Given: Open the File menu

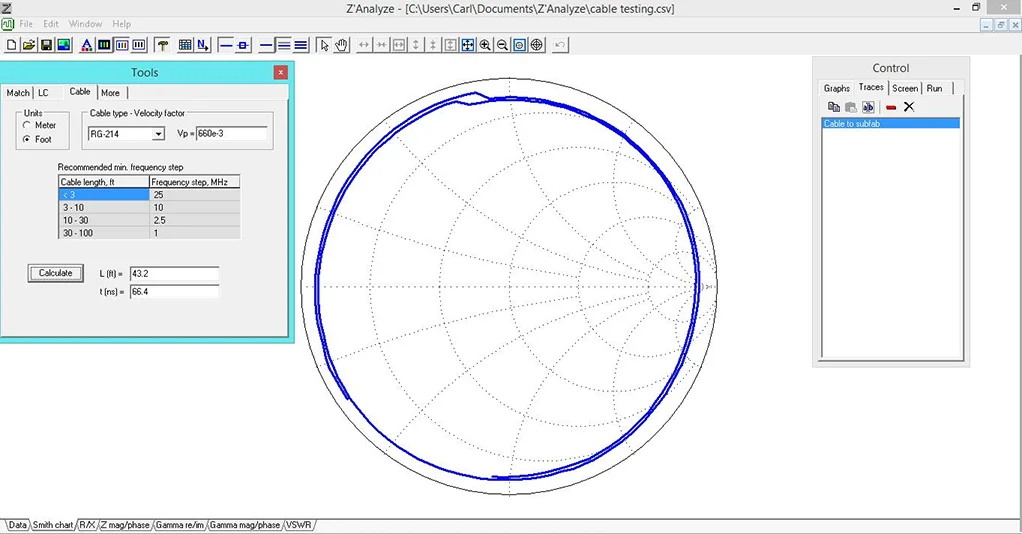Looking at the screenshot, I should tap(26, 24).
